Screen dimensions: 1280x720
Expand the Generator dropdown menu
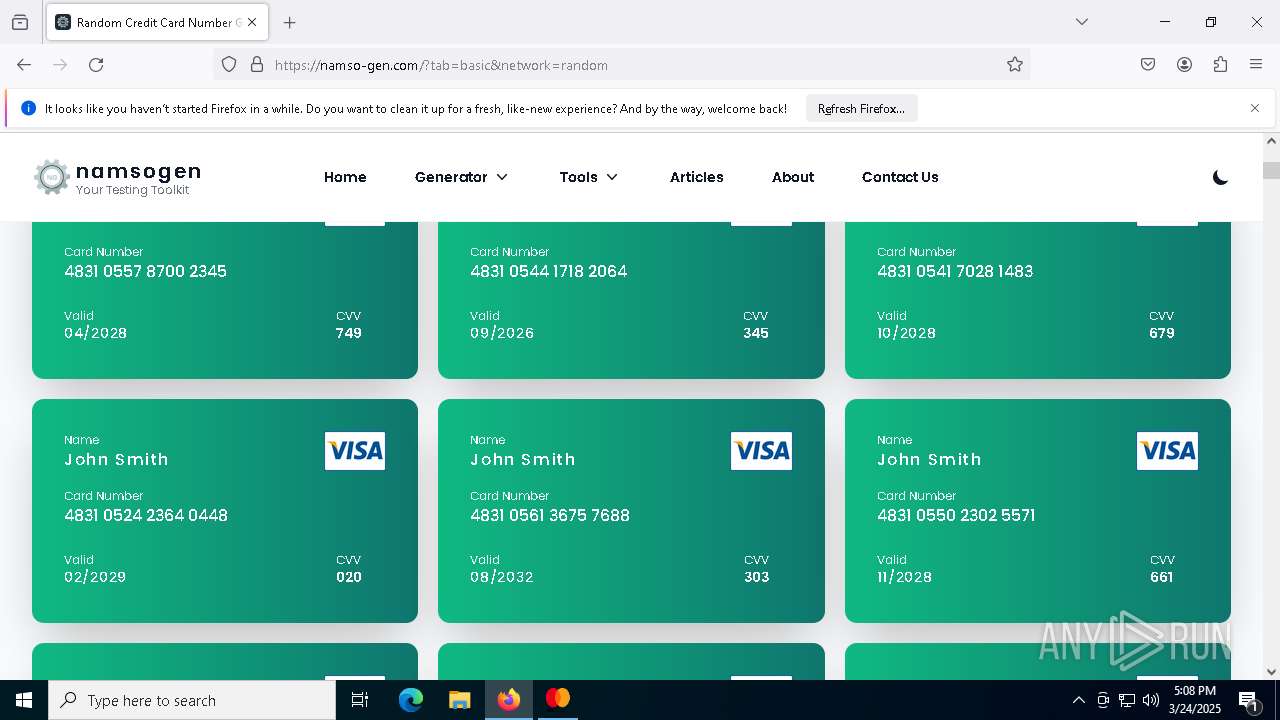(x=461, y=177)
